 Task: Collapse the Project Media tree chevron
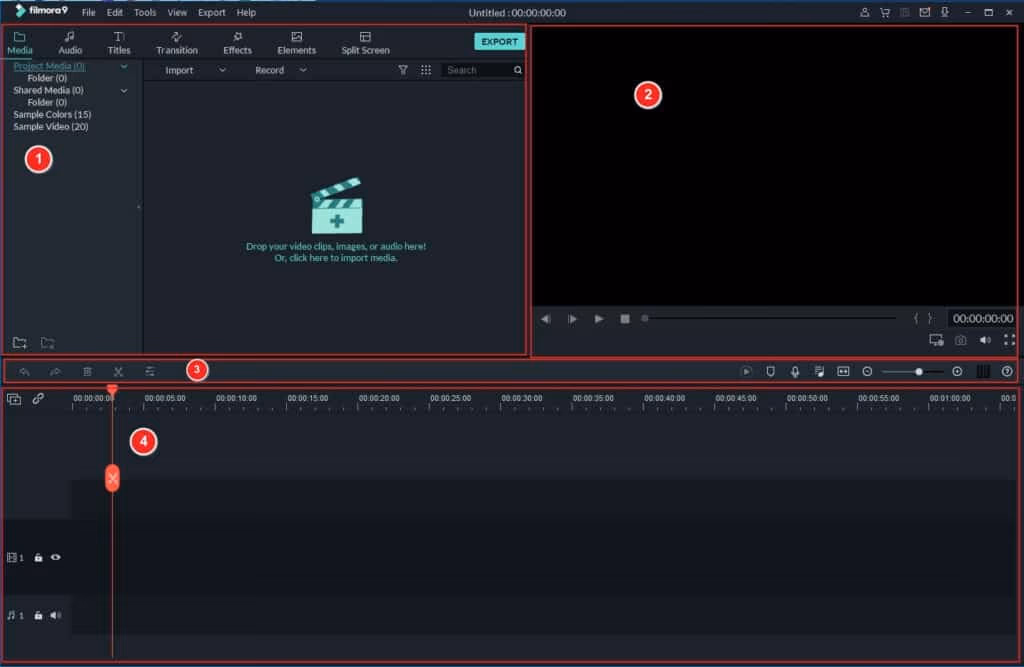click(124, 66)
